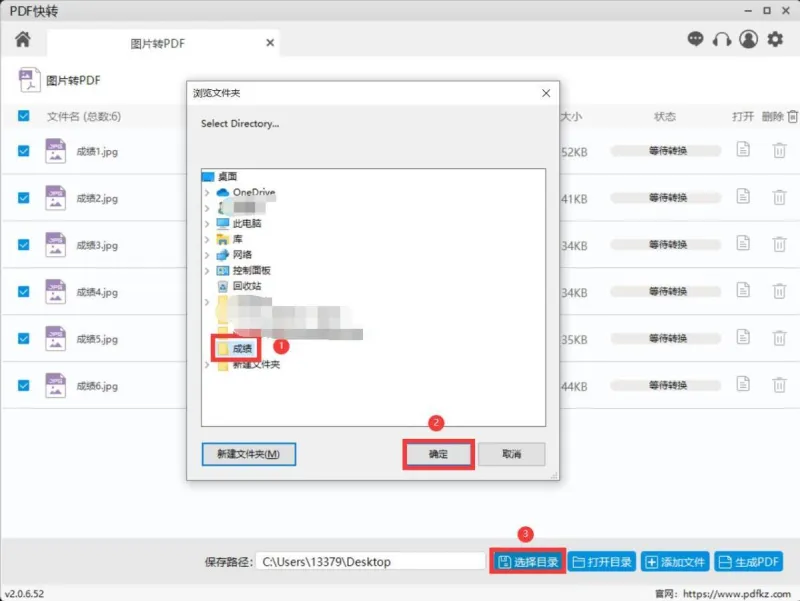Close the 图片转PDF tab

tap(270, 43)
